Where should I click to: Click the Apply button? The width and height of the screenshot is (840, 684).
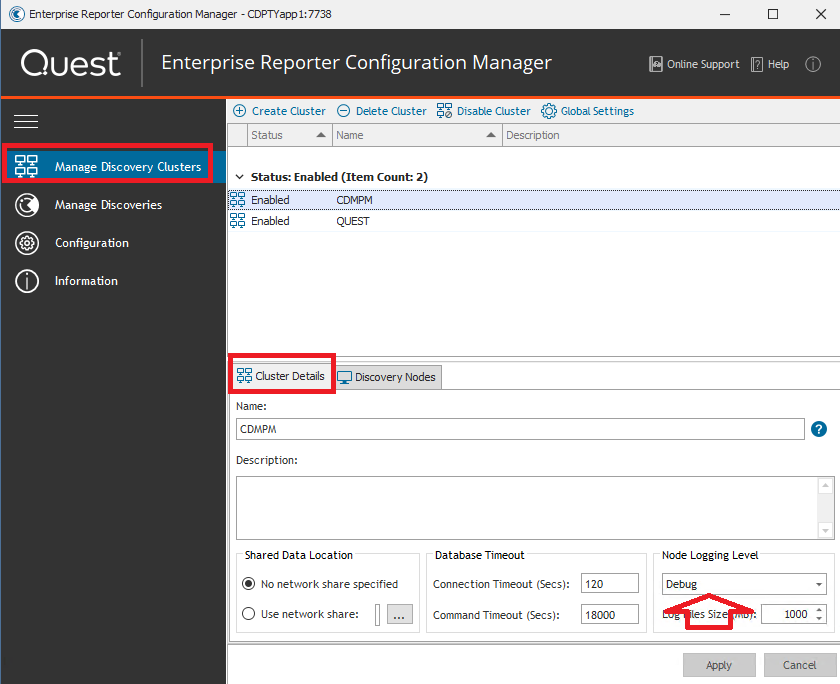[719, 665]
